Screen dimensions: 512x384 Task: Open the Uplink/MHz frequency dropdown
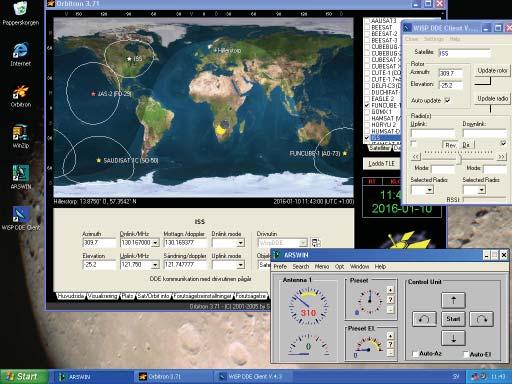click(155, 265)
